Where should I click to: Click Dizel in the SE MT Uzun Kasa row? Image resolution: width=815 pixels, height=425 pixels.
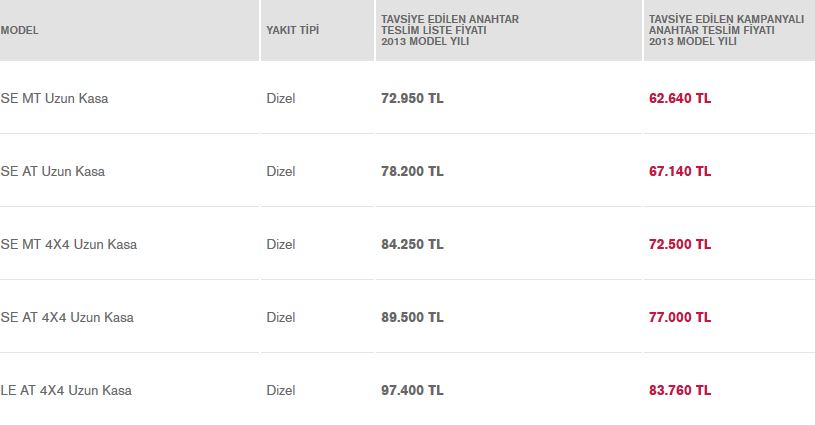tap(281, 98)
